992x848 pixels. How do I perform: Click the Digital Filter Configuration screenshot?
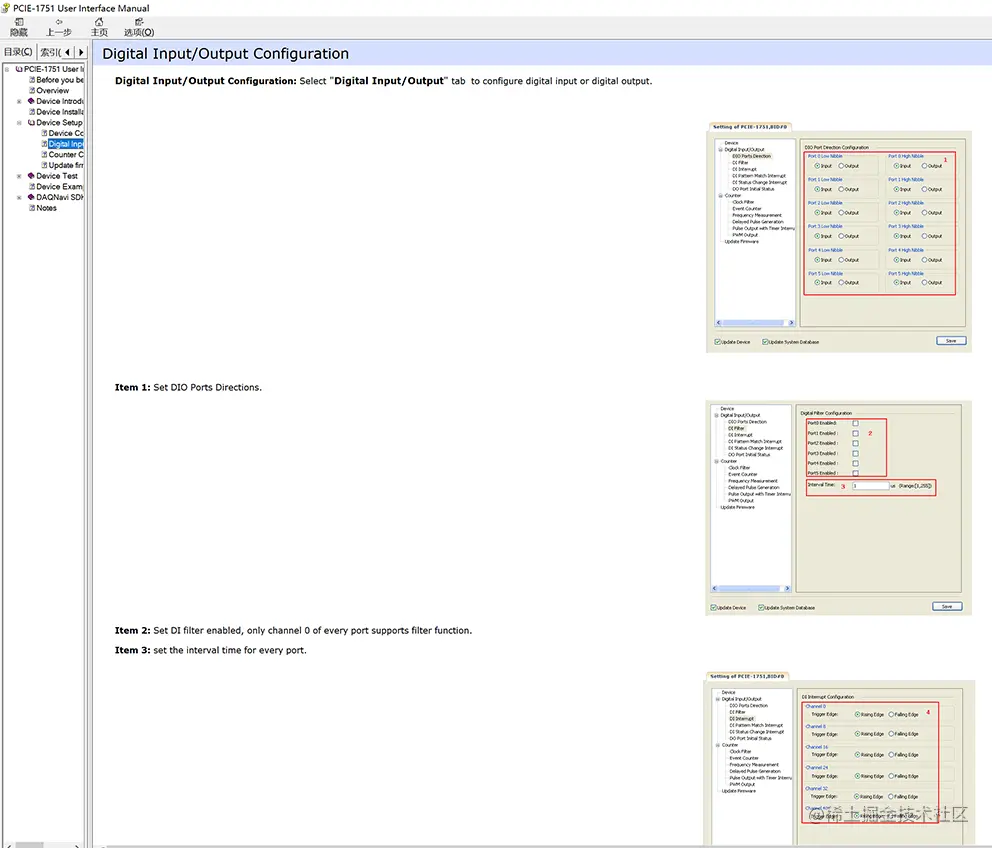coord(838,508)
